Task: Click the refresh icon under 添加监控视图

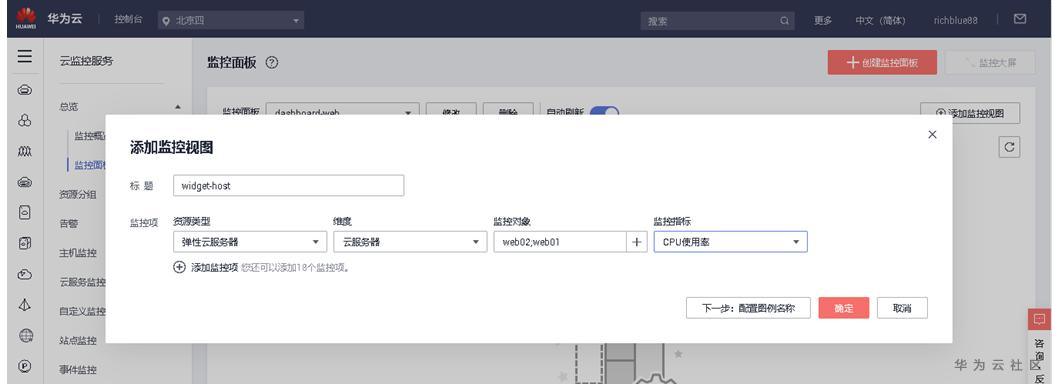Action: [x=1009, y=147]
